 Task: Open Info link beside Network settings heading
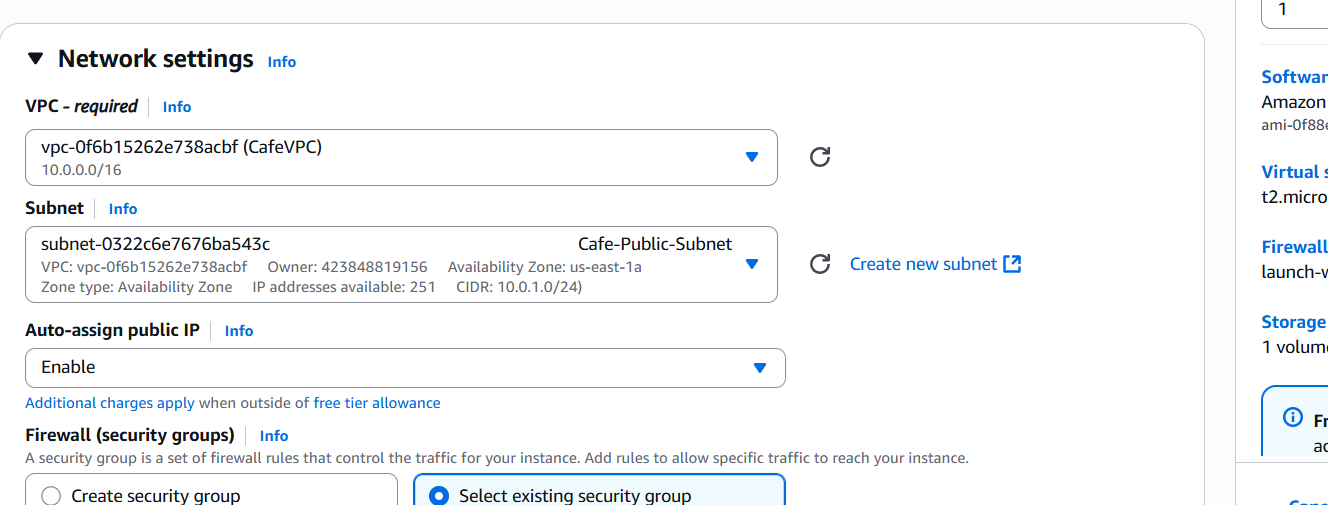[x=282, y=62]
